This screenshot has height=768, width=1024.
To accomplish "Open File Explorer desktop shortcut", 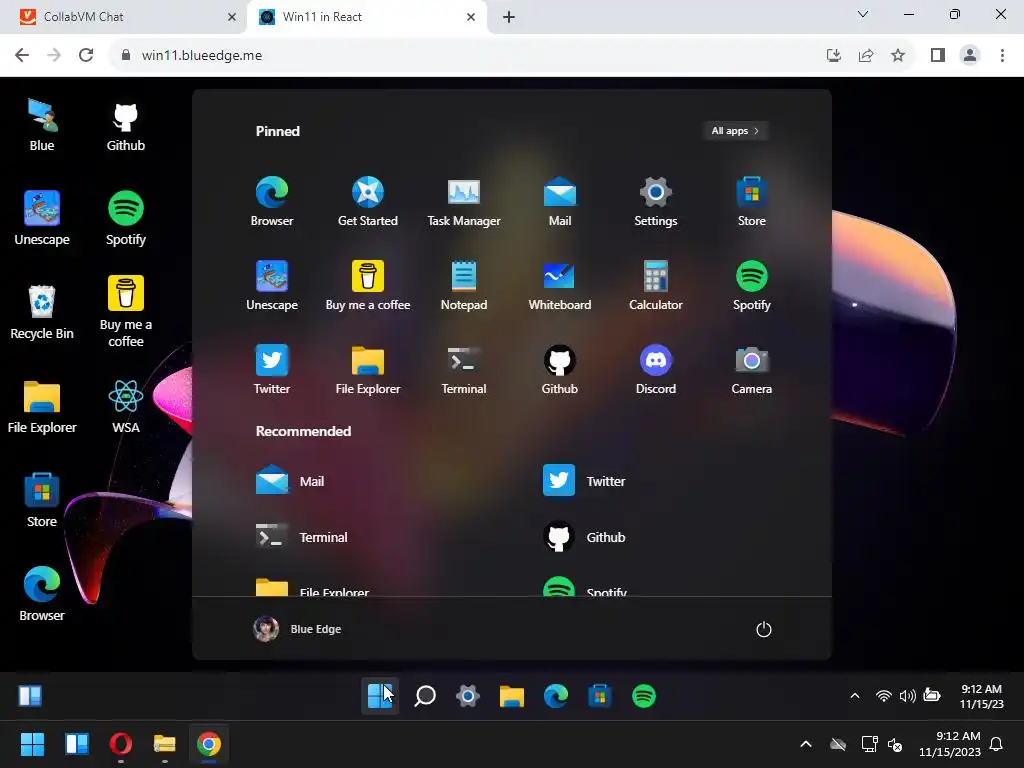I will (x=42, y=407).
